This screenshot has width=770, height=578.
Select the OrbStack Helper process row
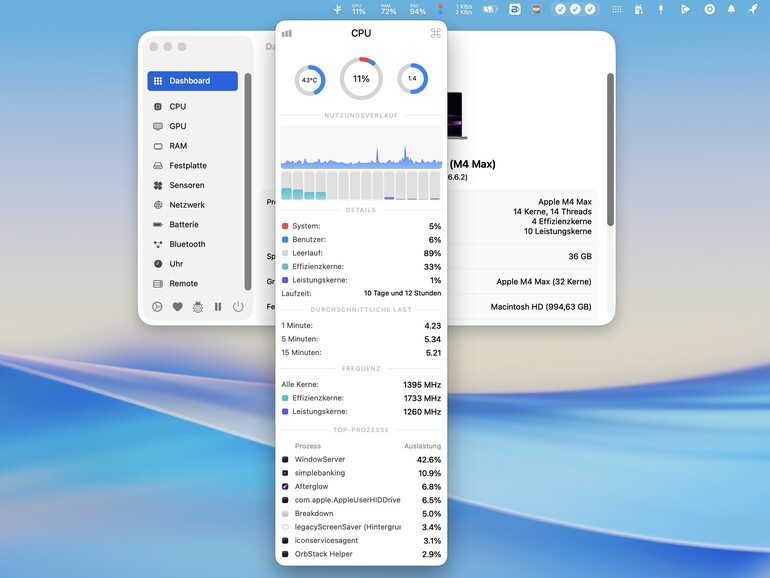click(361, 554)
